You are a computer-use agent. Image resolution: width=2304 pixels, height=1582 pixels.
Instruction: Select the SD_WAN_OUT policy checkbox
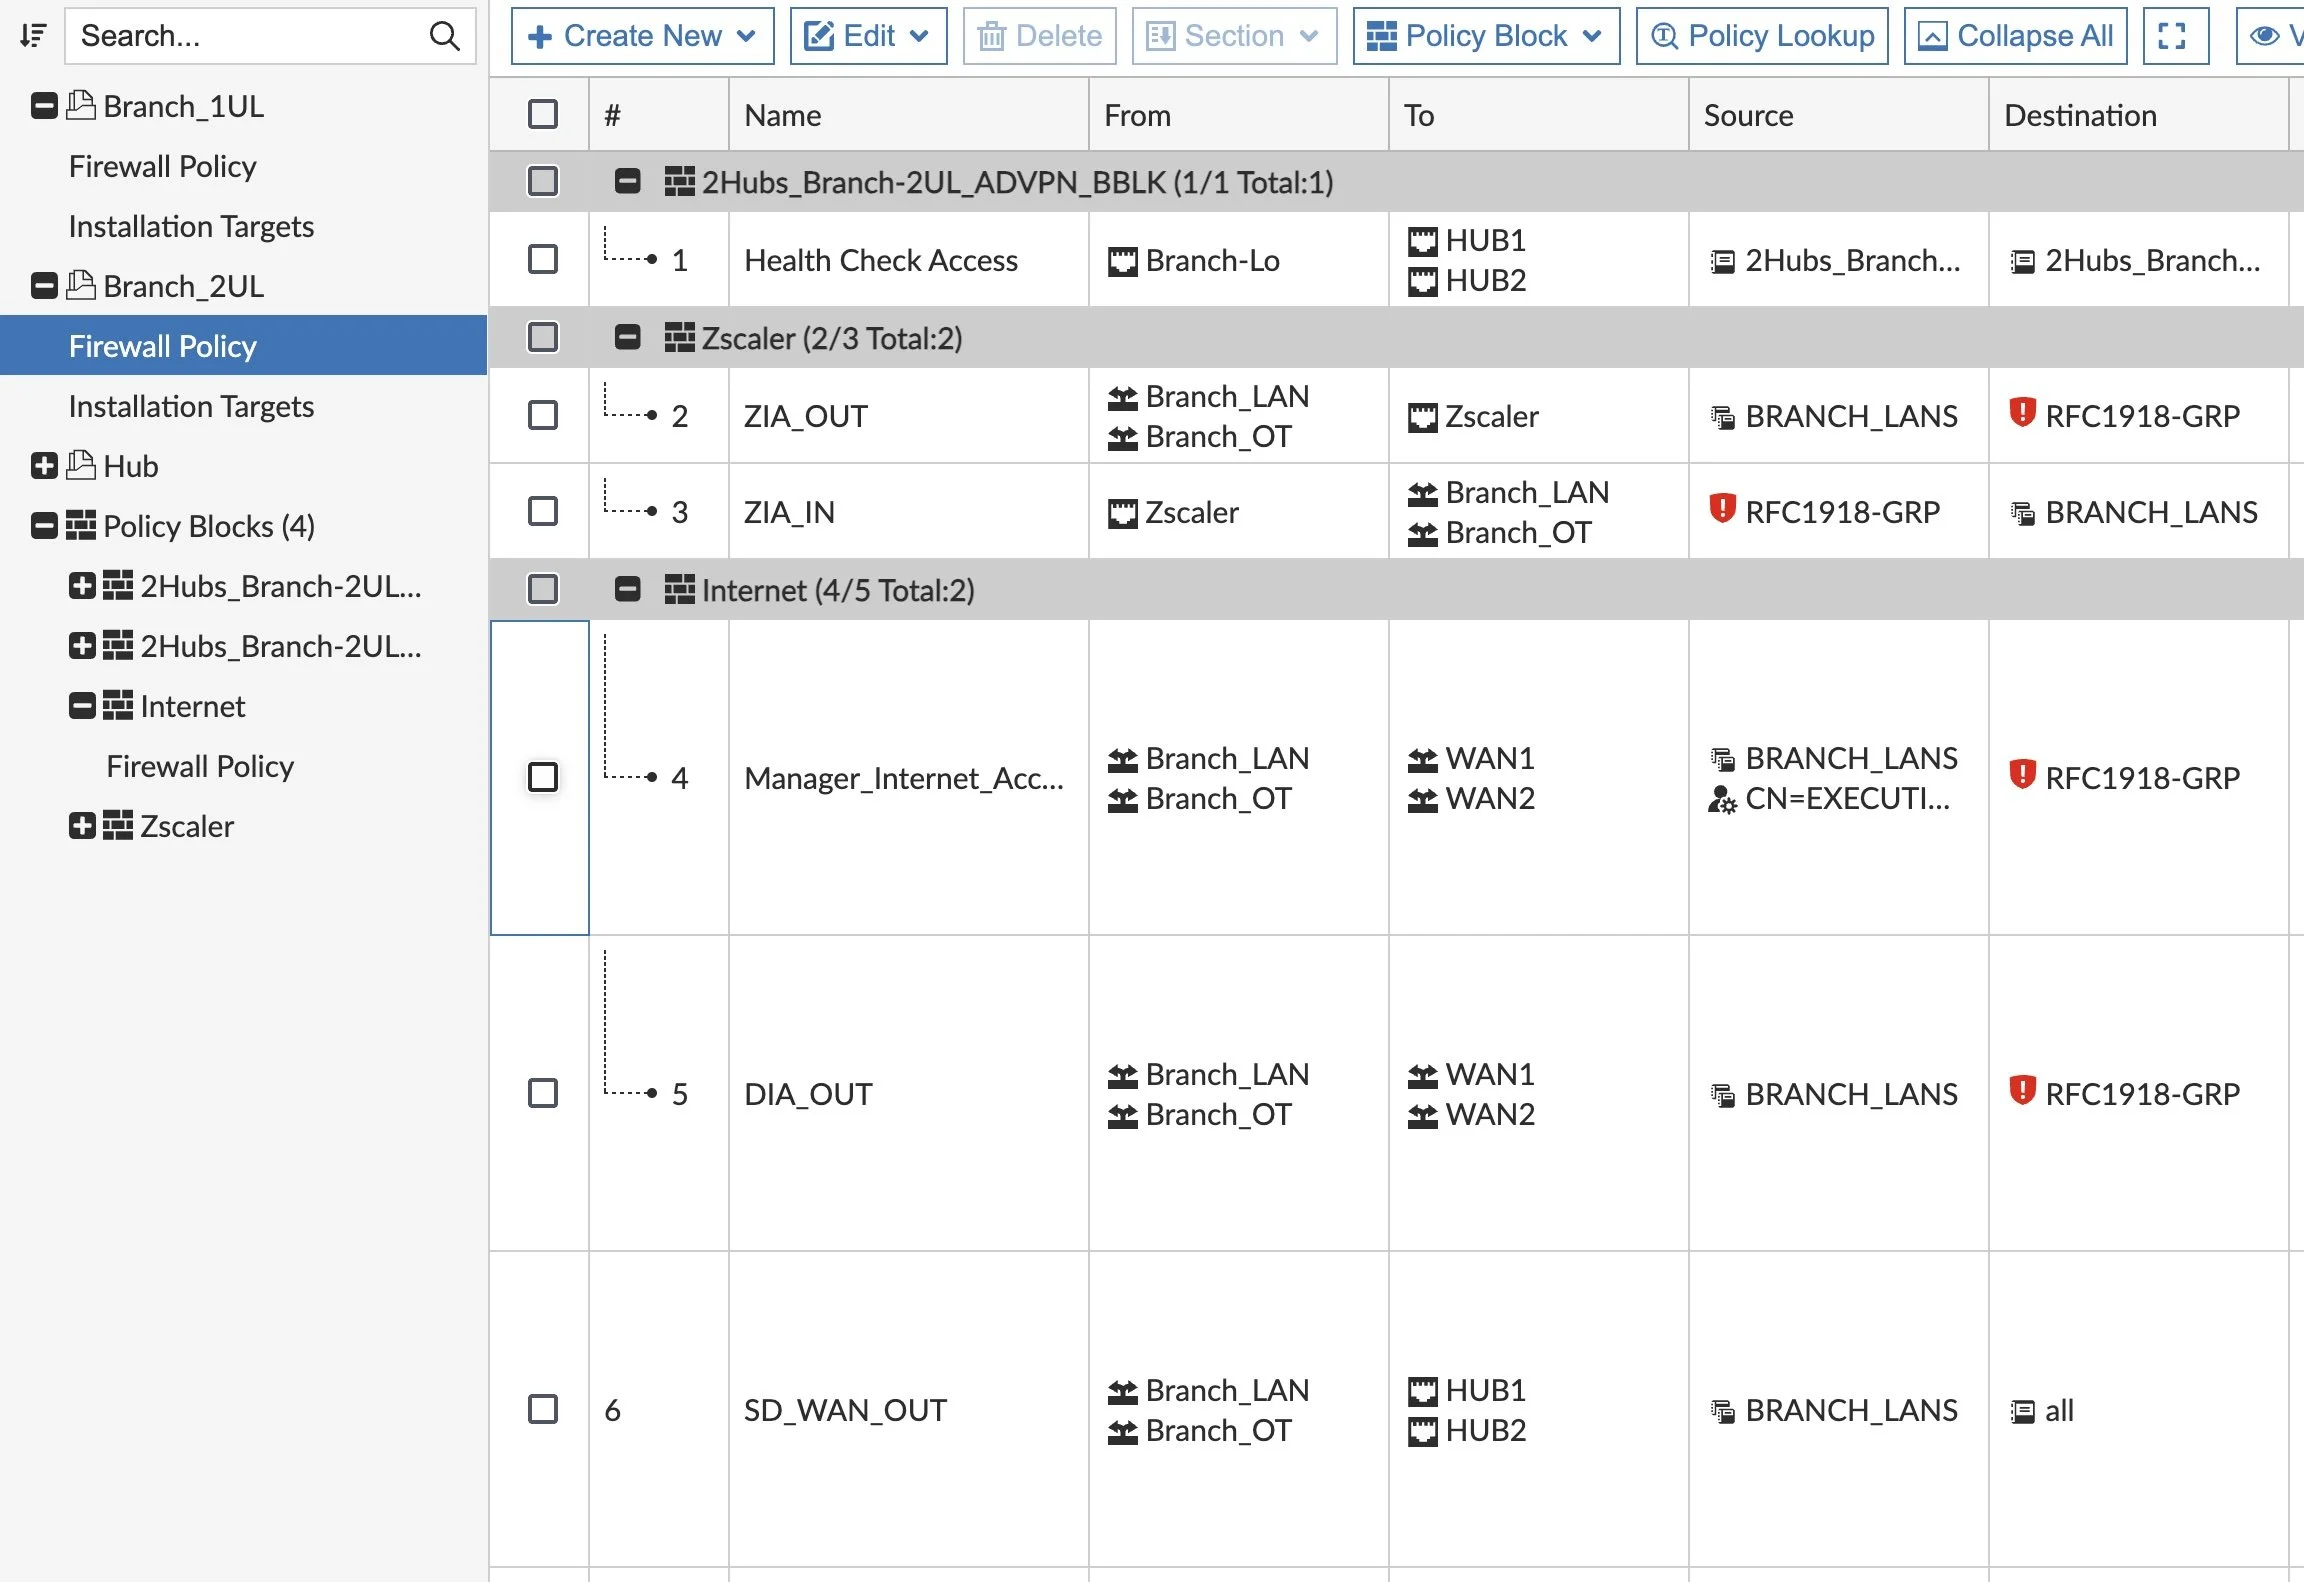(543, 1409)
